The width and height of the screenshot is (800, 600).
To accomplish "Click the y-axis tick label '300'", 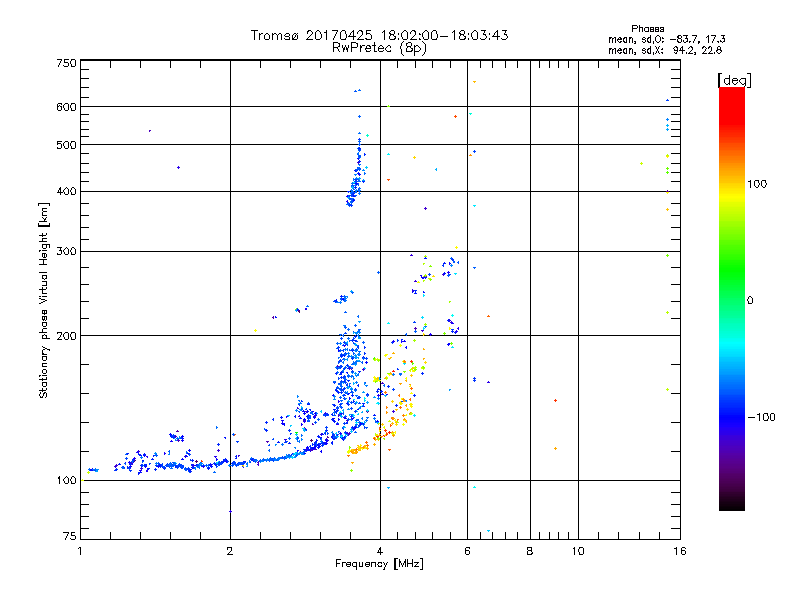I will [67, 252].
